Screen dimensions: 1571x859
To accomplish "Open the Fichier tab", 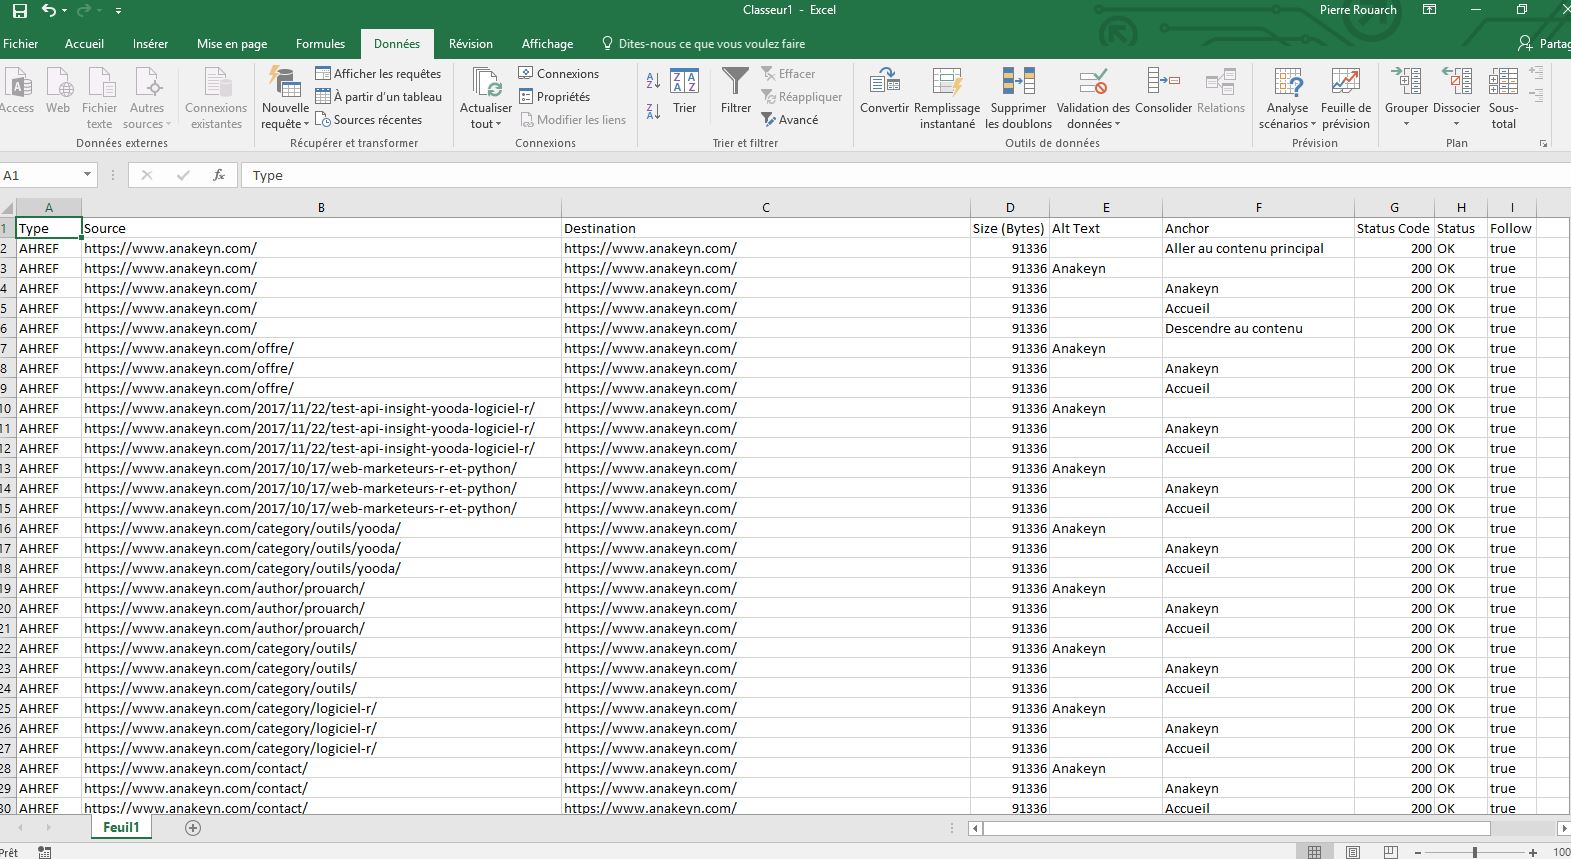I will tap(20, 44).
